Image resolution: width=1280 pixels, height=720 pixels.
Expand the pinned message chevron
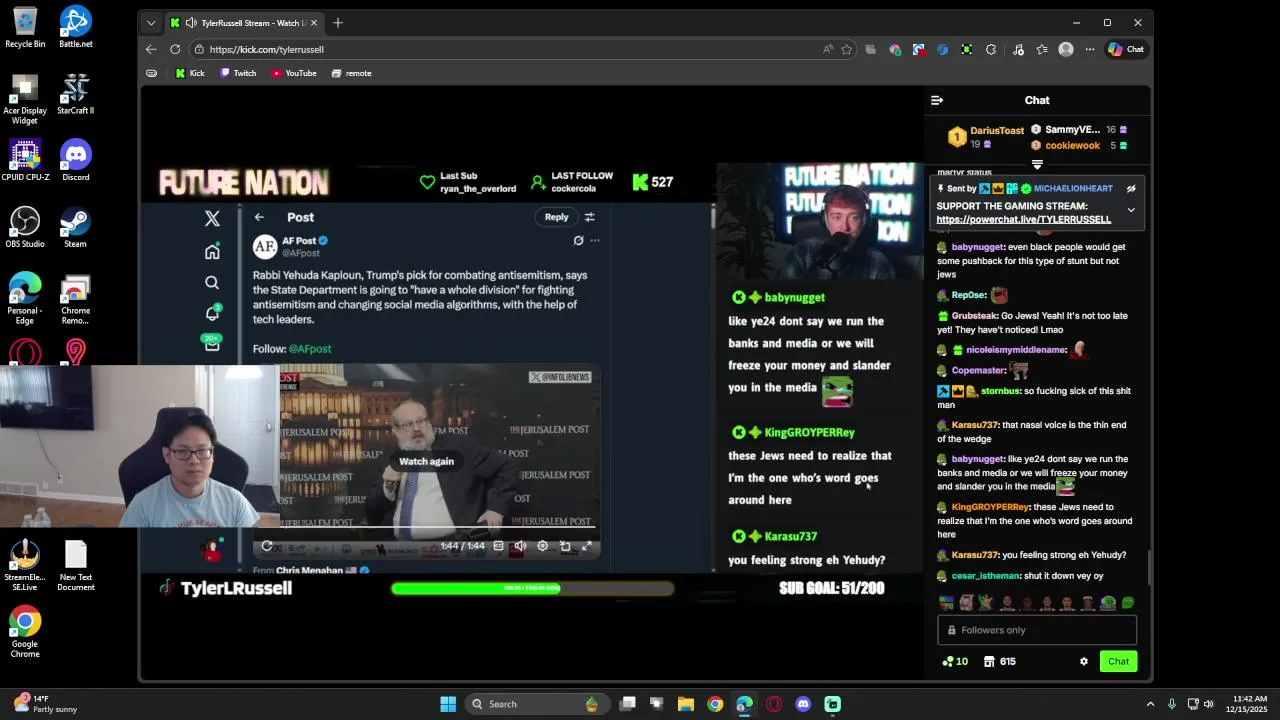tap(1131, 210)
